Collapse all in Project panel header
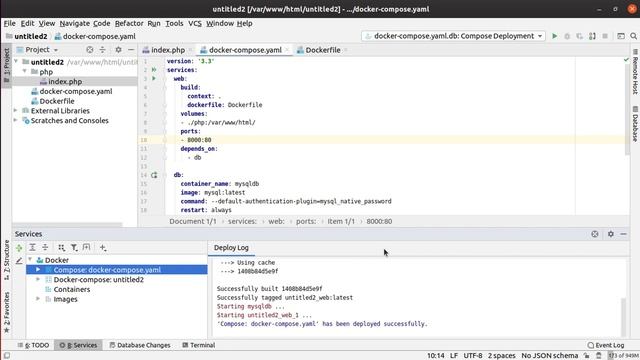 (102, 50)
